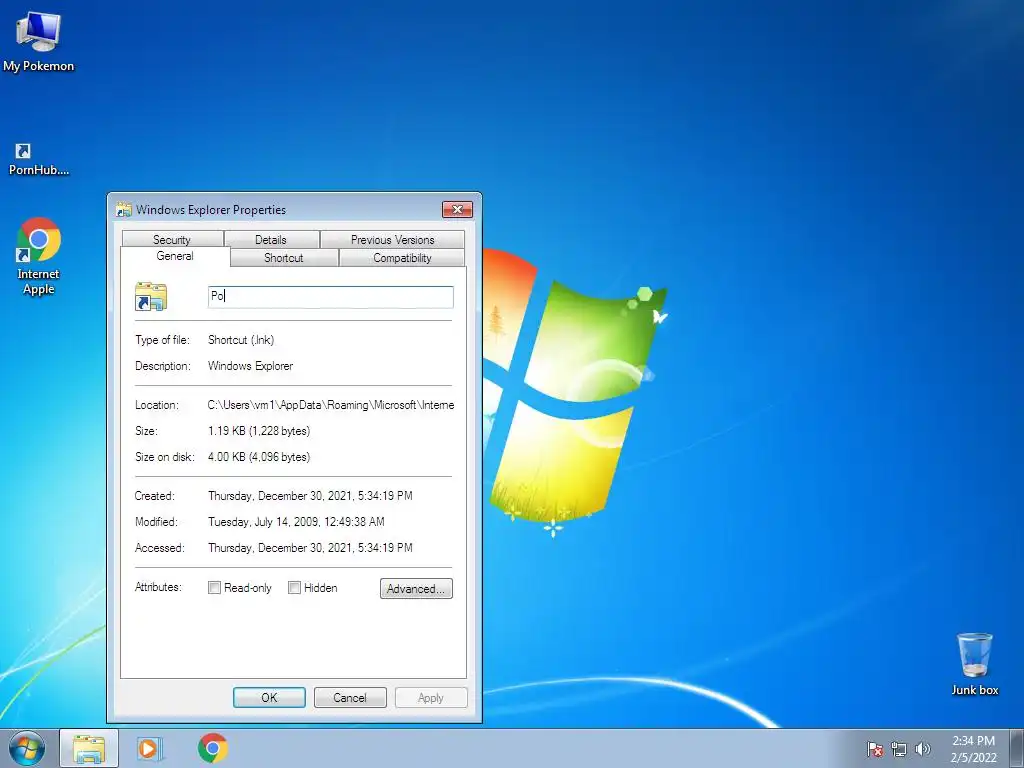1024x768 pixels.
Task: Click the shortcut folder icon in Properties dialog
Action: click(151, 296)
